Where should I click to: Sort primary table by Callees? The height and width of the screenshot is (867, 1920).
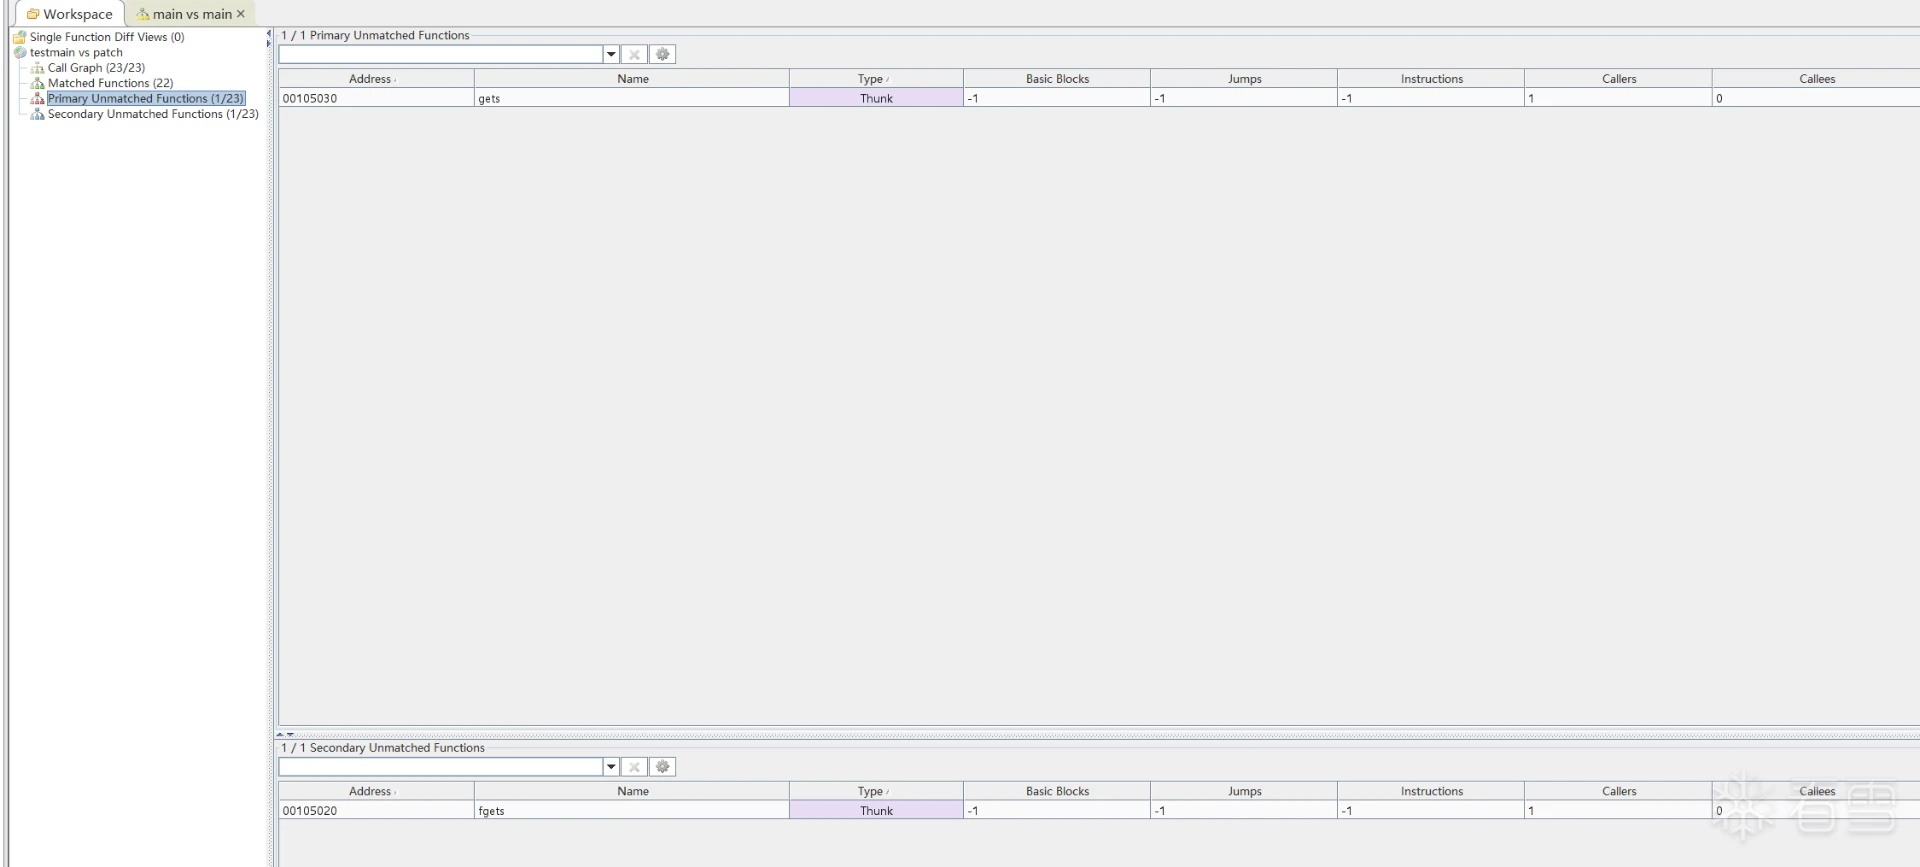(1816, 79)
